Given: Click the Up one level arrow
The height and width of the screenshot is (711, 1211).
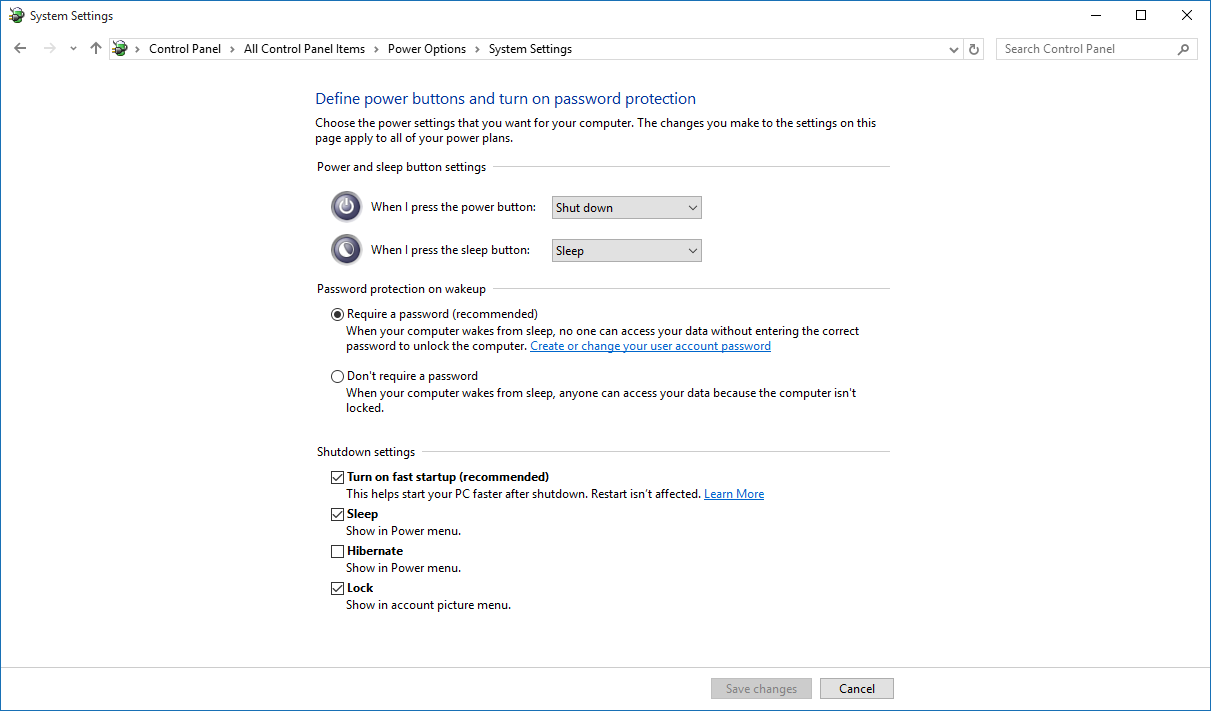Looking at the screenshot, I should tap(96, 48).
